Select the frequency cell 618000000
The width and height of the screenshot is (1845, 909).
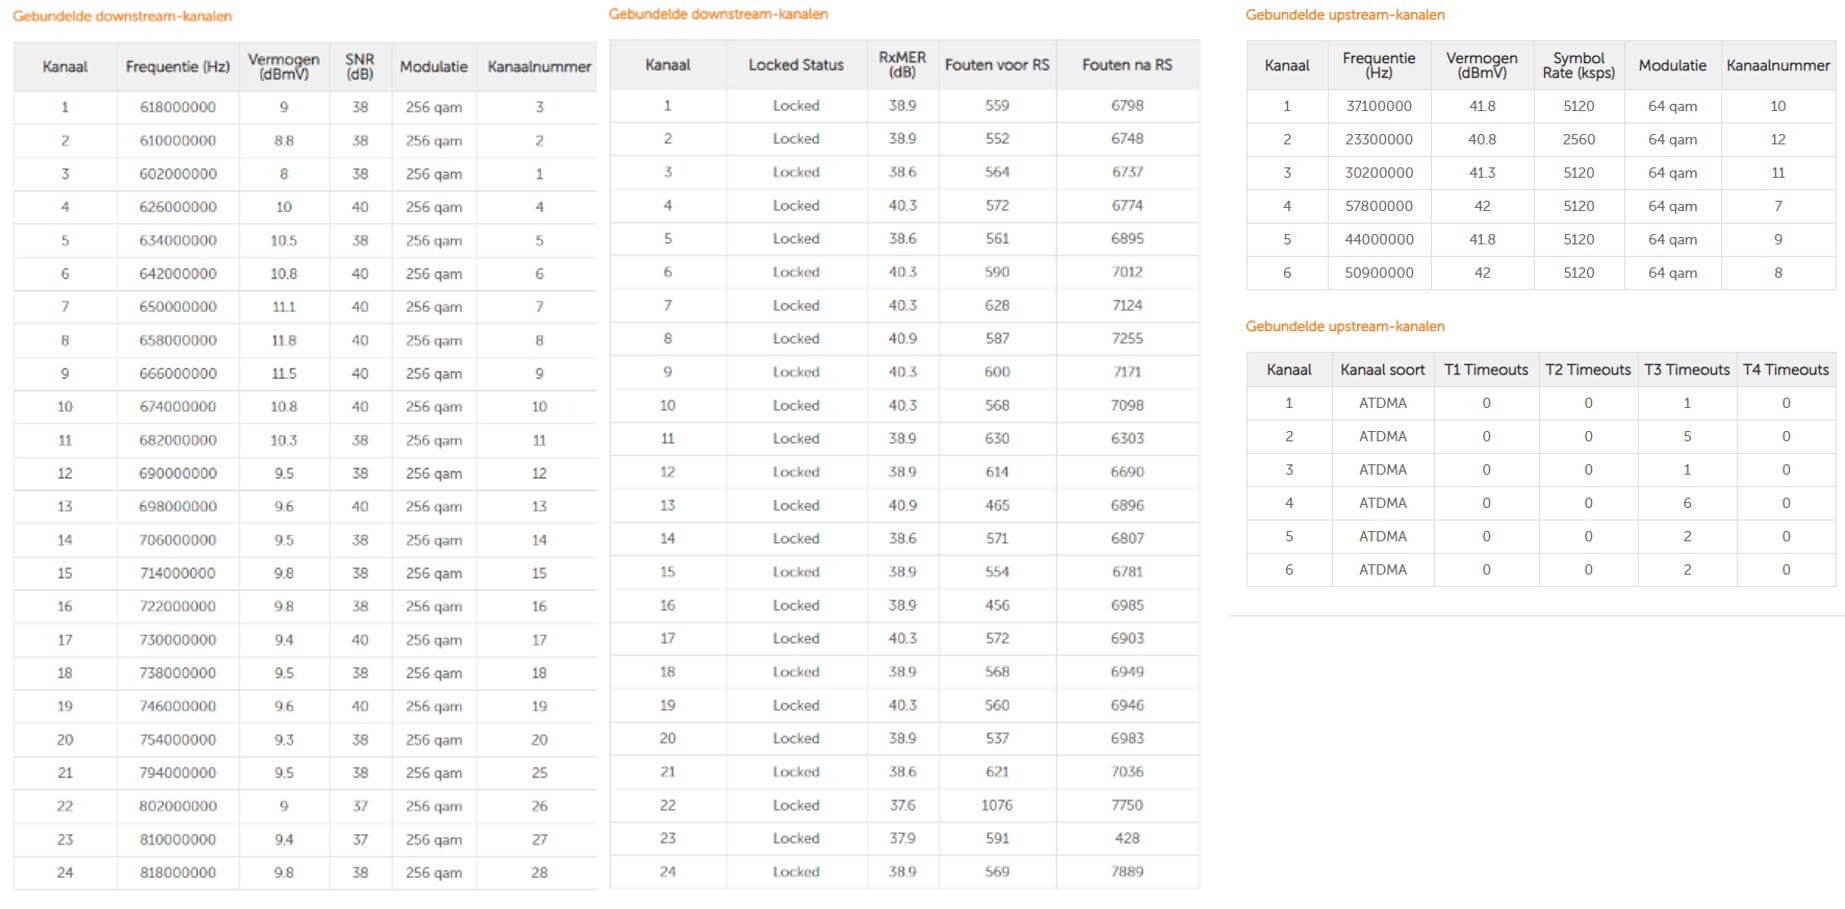point(178,107)
